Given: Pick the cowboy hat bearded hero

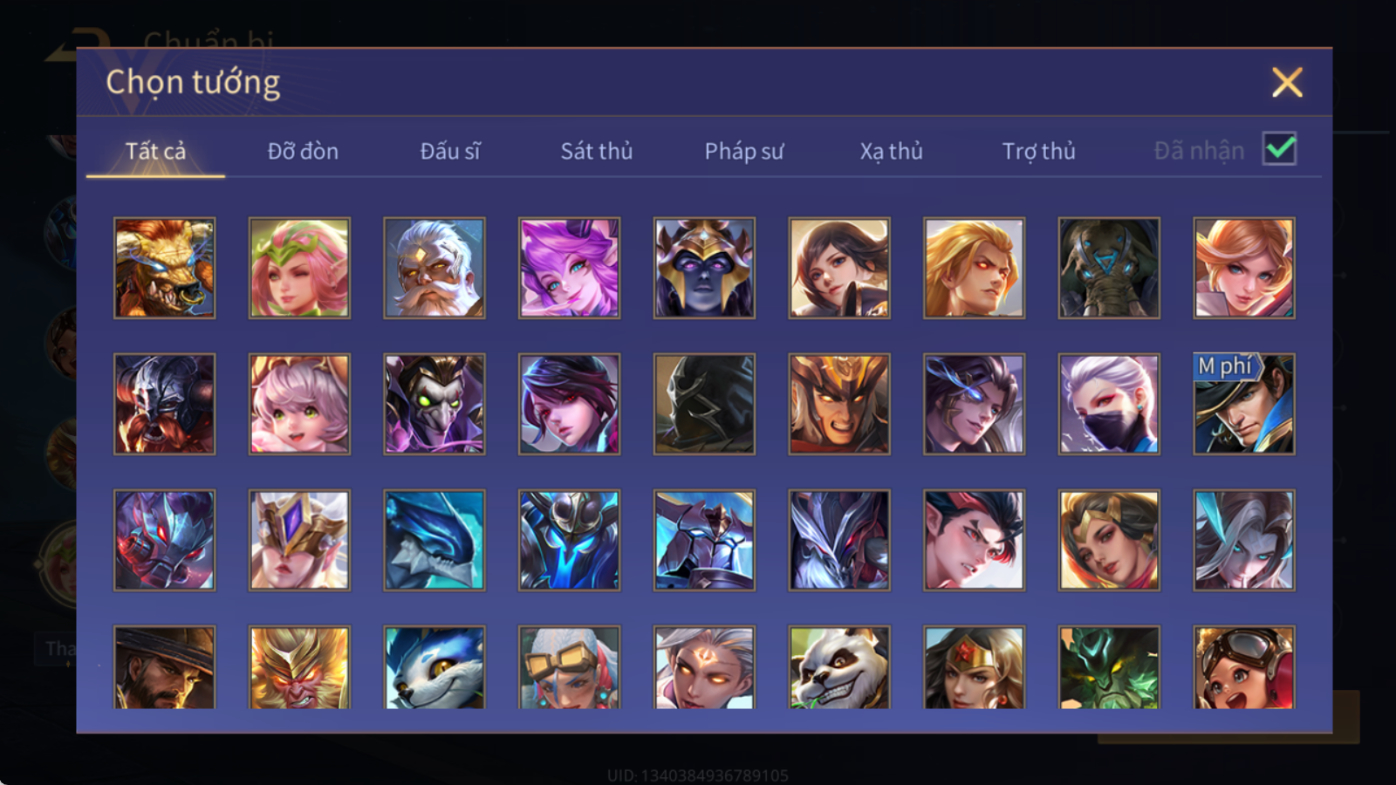Looking at the screenshot, I should tap(164, 668).
